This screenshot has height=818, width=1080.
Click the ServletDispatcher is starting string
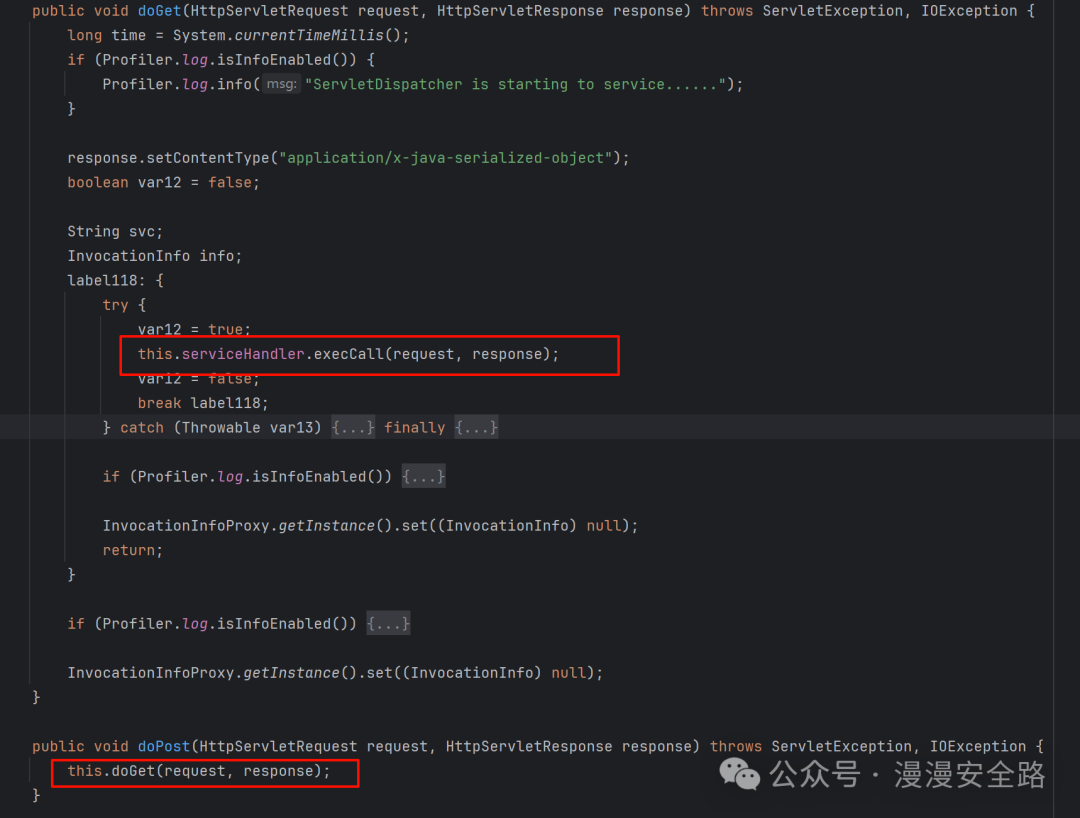click(x=515, y=85)
